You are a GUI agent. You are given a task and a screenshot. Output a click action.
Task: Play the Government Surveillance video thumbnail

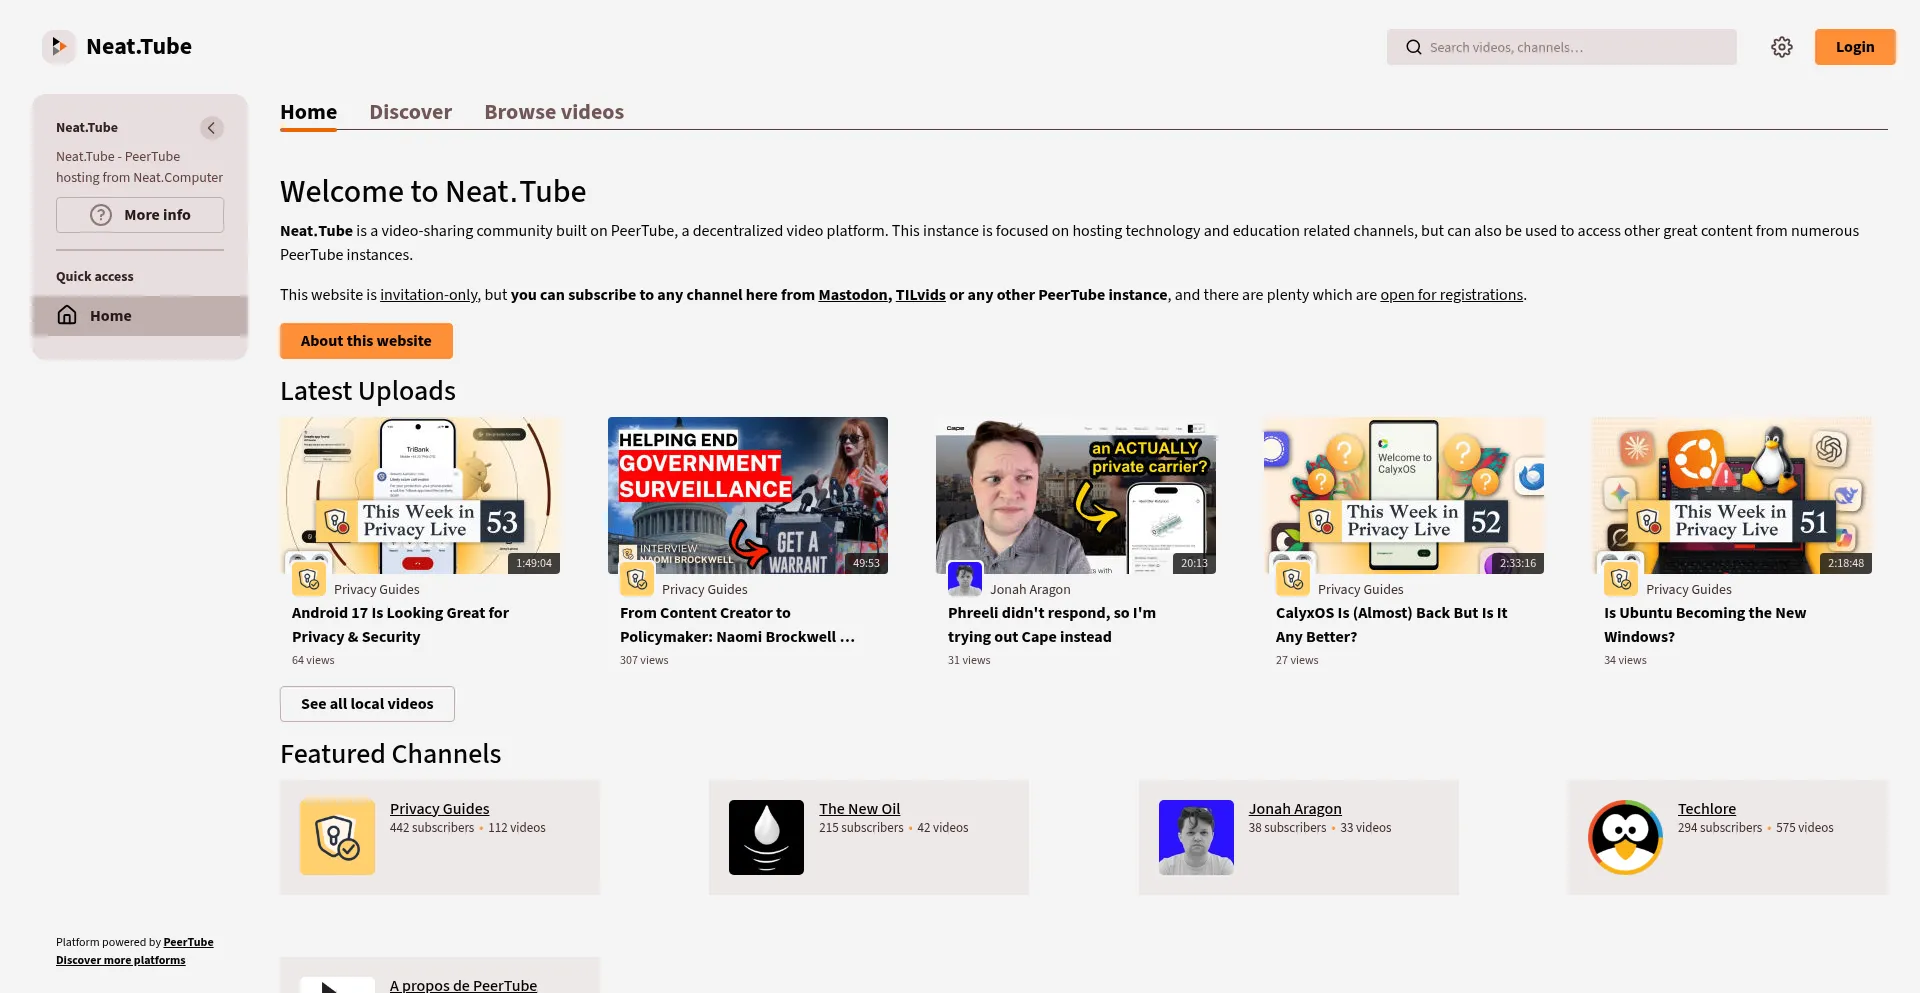(748, 495)
